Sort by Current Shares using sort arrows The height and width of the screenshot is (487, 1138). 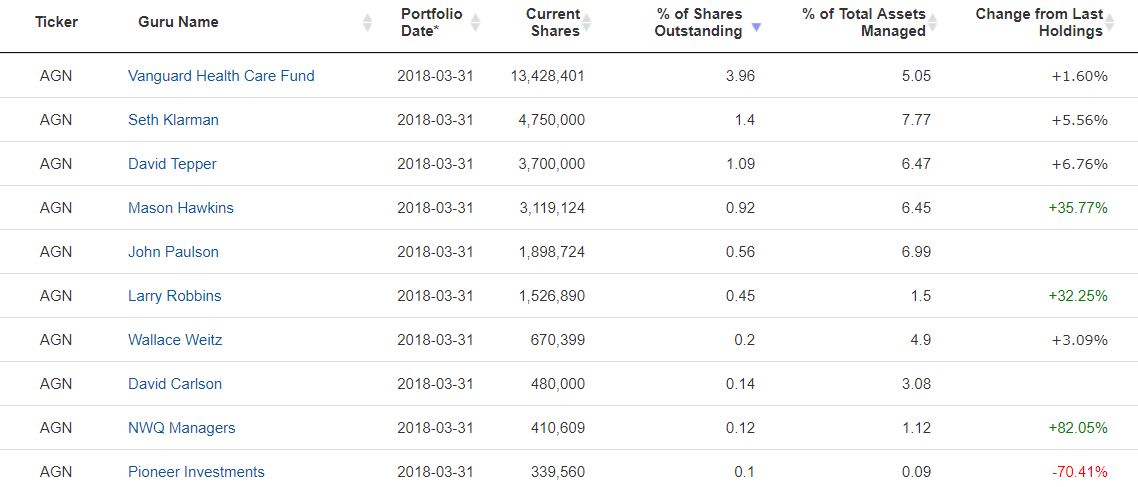[586, 22]
